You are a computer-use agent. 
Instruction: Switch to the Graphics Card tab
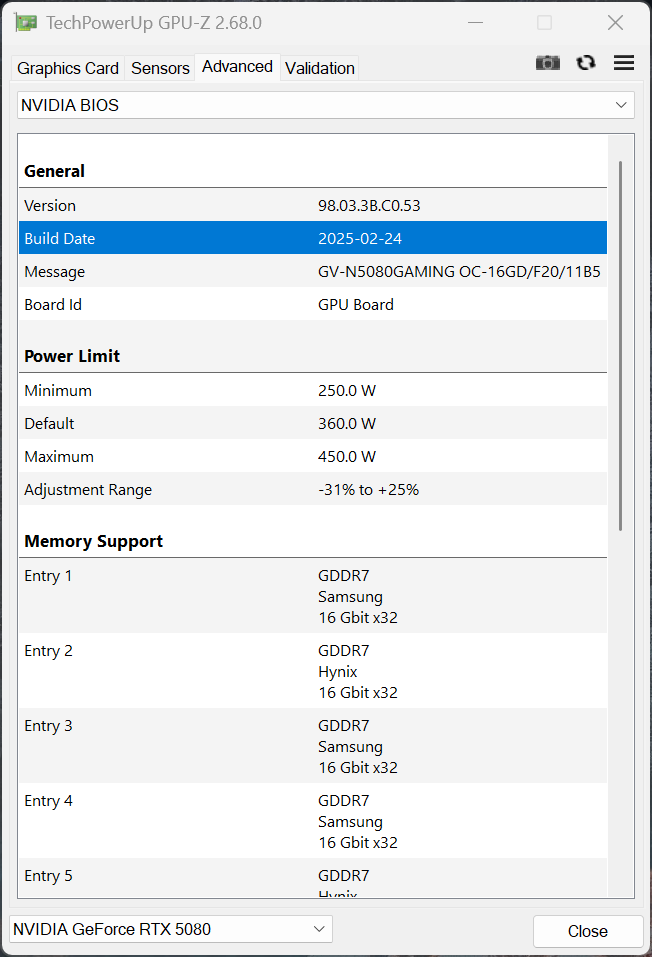click(68, 68)
